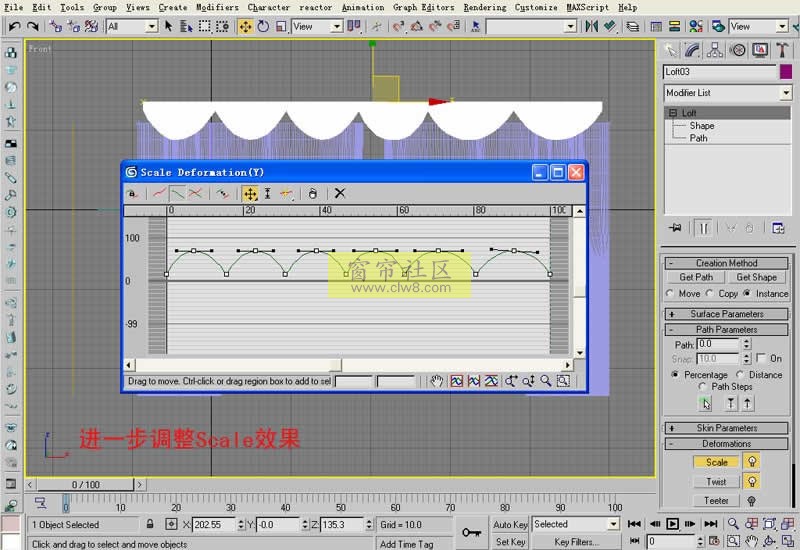Image resolution: width=800 pixels, height=550 pixels.
Task: Click Zoom magnifier in deformation window
Action: click(546, 381)
